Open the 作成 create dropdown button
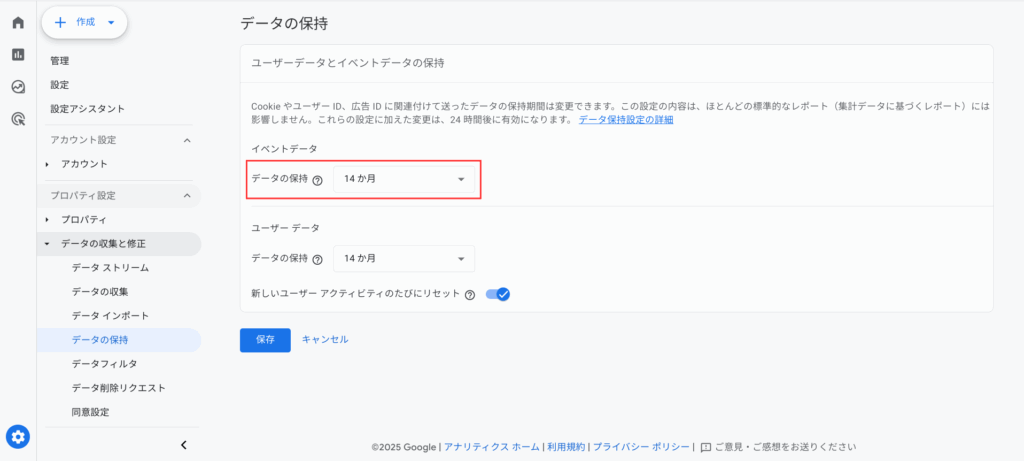The height and width of the screenshot is (461, 1024). [x=85, y=22]
